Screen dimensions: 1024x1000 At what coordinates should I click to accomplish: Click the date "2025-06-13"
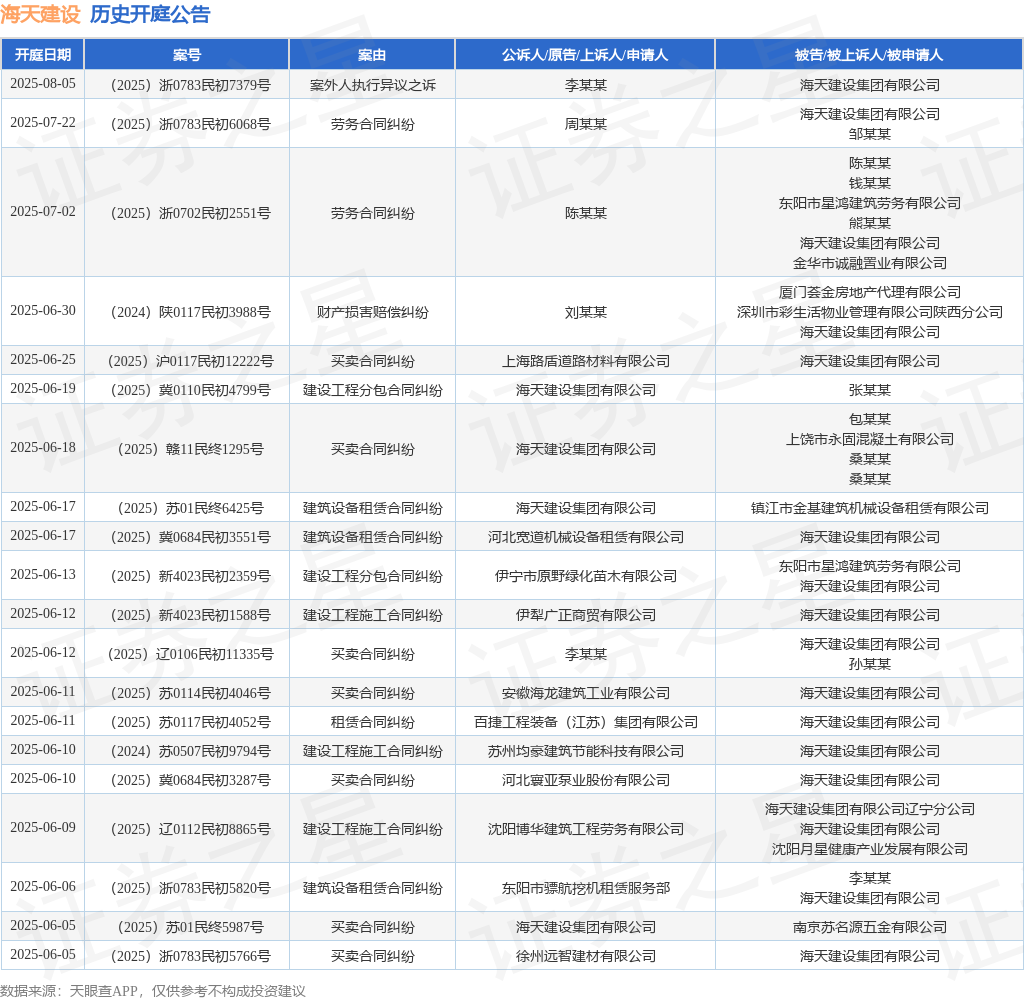point(42,575)
